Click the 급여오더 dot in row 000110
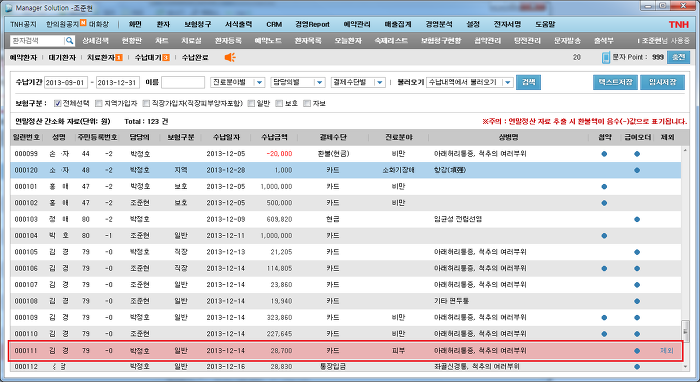The width and height of the screenshot is (700, 382). point(637,334)
